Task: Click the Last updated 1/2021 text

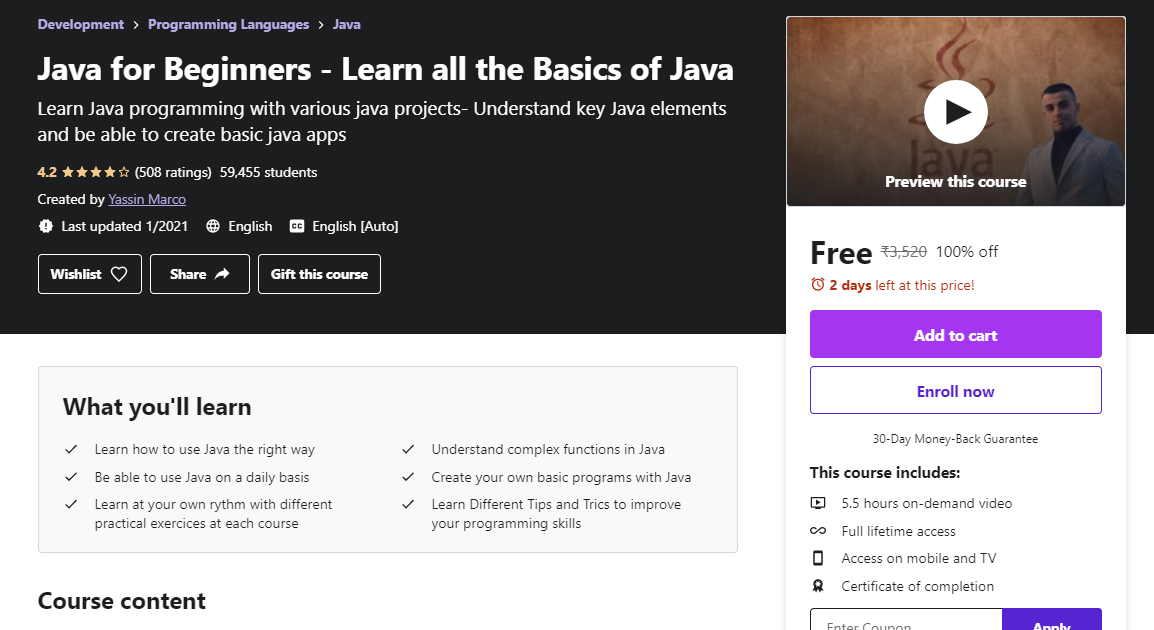Action: point(124,226)
